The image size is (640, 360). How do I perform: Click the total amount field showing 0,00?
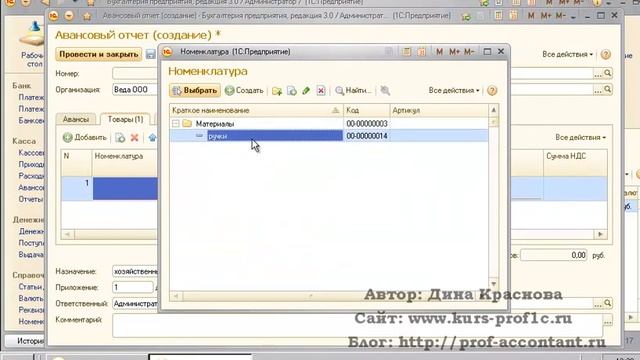[553, 255]
